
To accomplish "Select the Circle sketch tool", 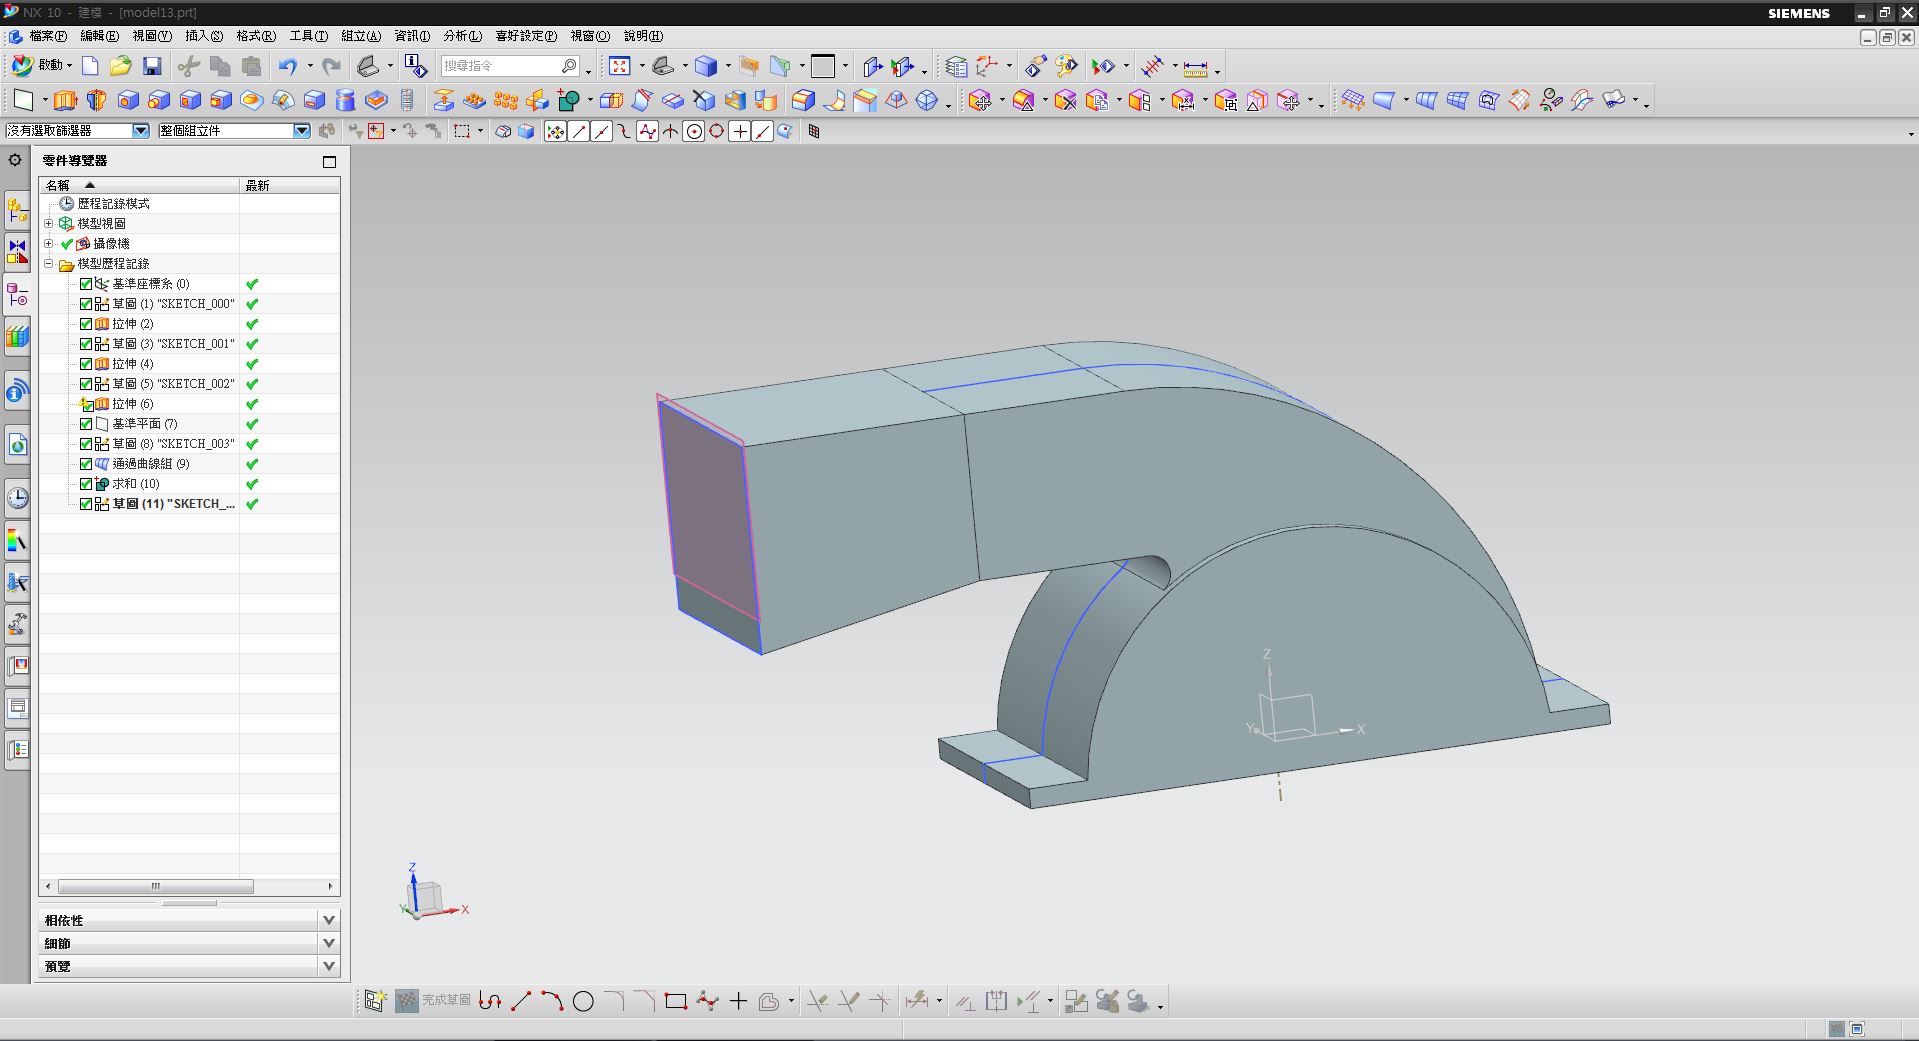I will [x=583, y=1001].
